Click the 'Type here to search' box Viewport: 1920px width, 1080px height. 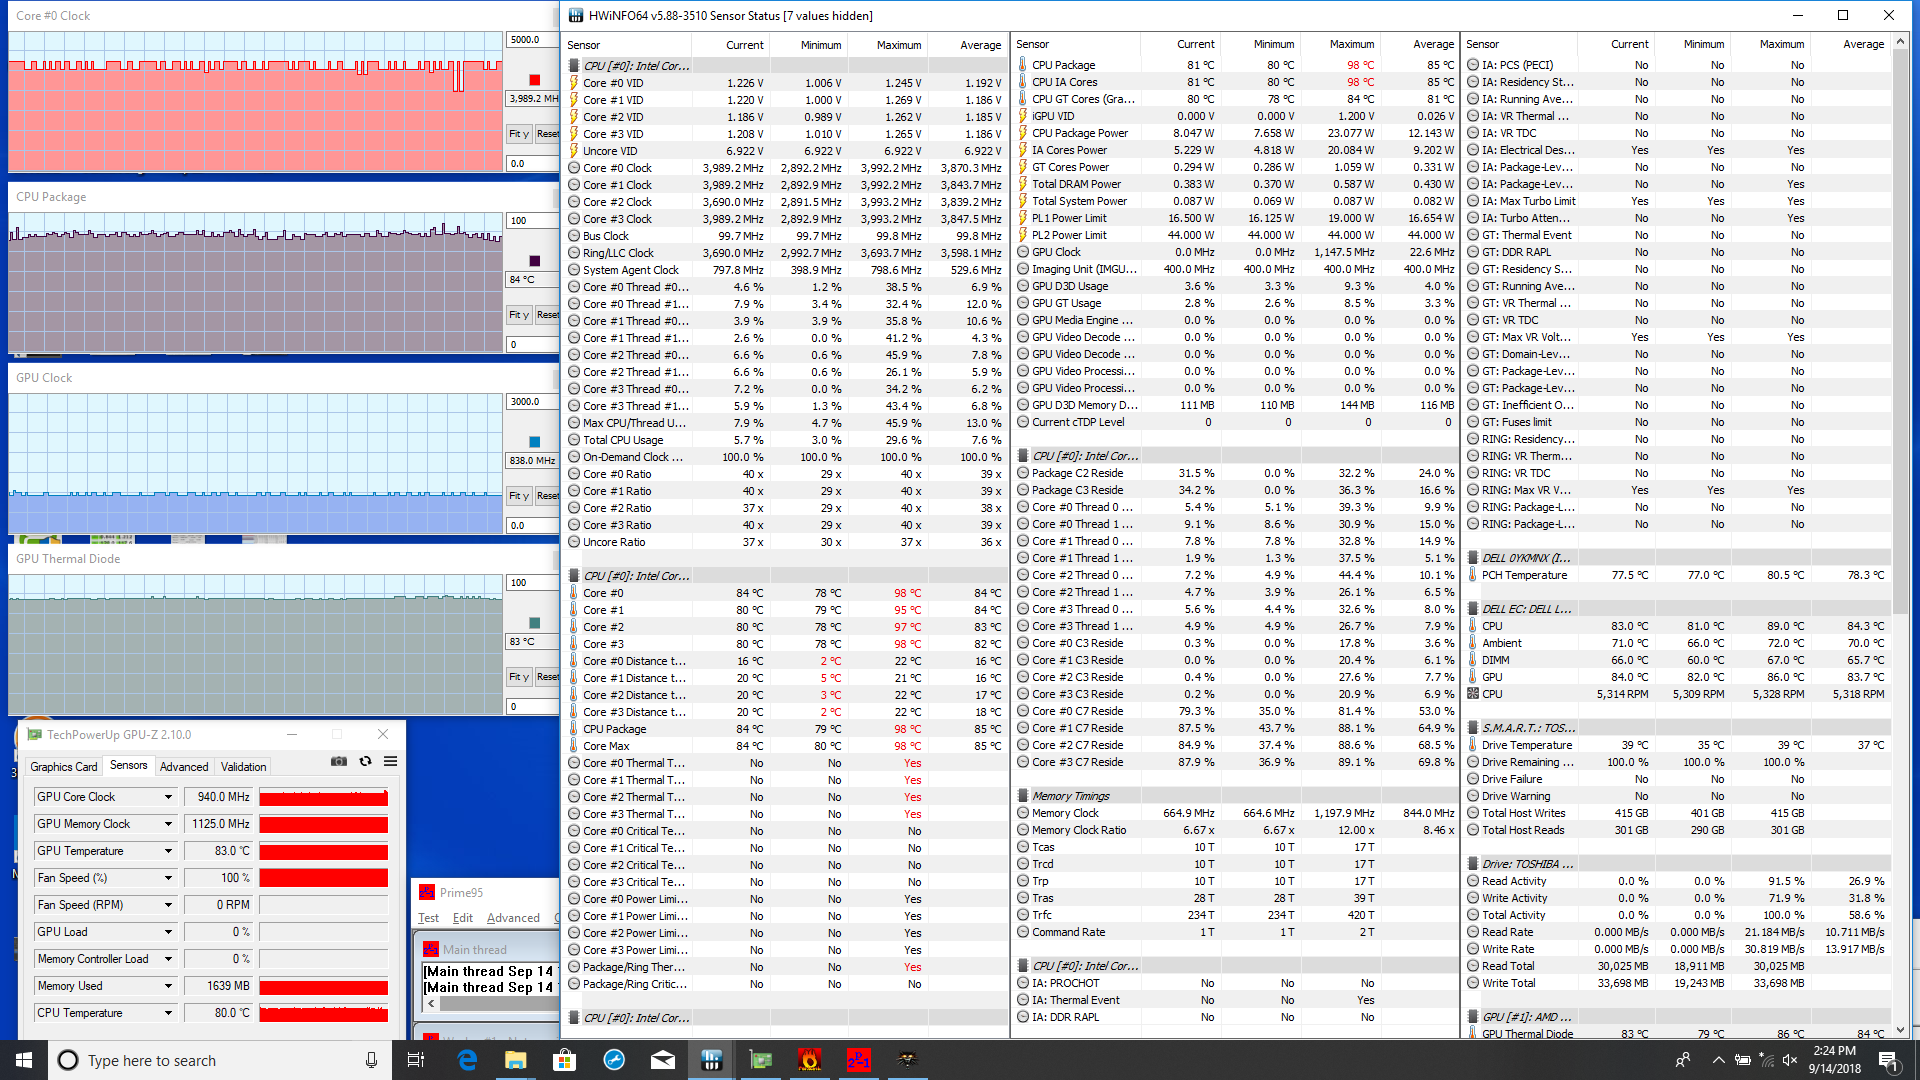coord(220,1060)
